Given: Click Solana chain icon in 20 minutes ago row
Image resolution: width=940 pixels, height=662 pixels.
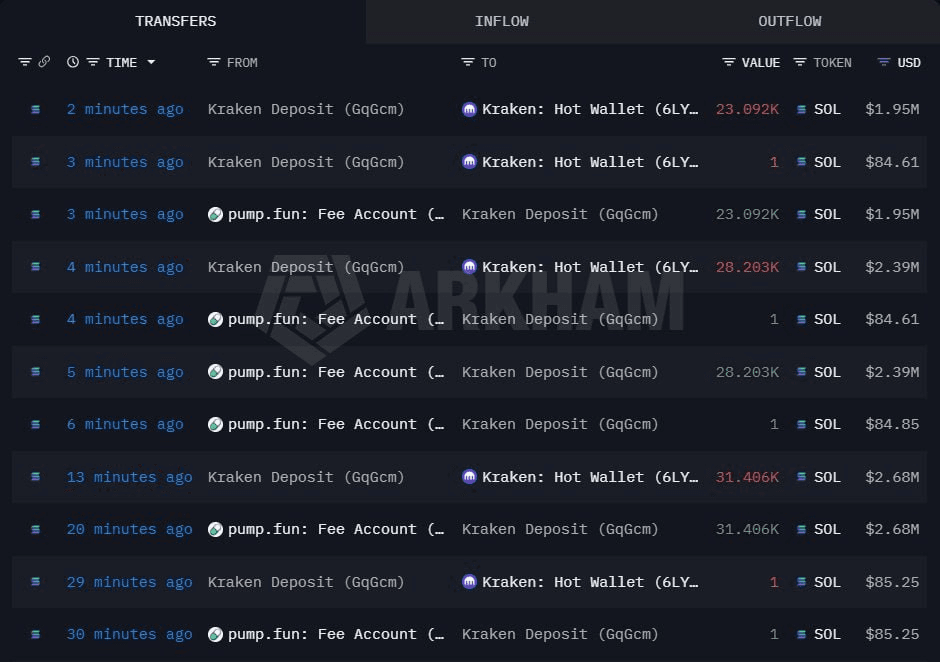Looking at the screenshot, I should pyautogui.click(x=35, y=529).
